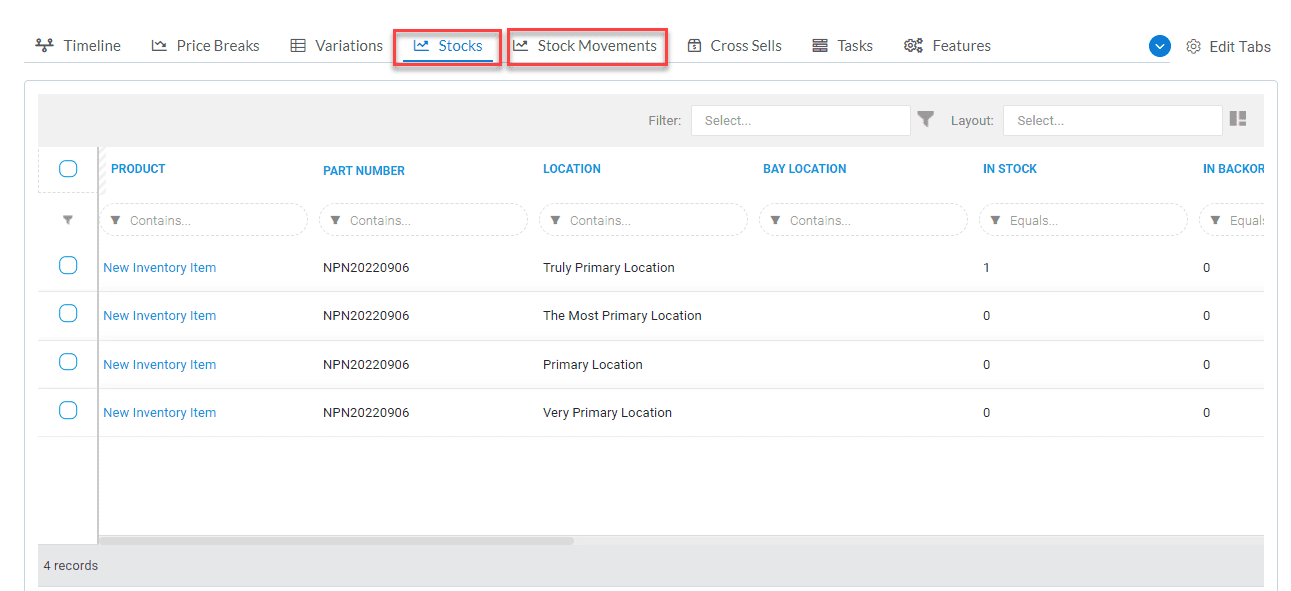Screen dimensions: 1291x591
Task: Expand the blue chevron for hidden tabs
Action: [1159, 45]
